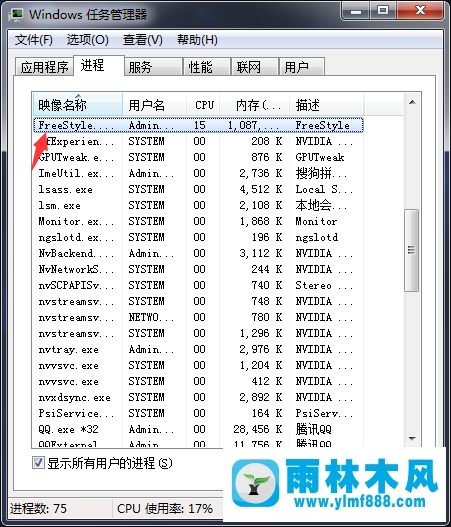The image size is (451, 527).
Task: Switch to the 应用程序 tab
Action: [44, 67]
